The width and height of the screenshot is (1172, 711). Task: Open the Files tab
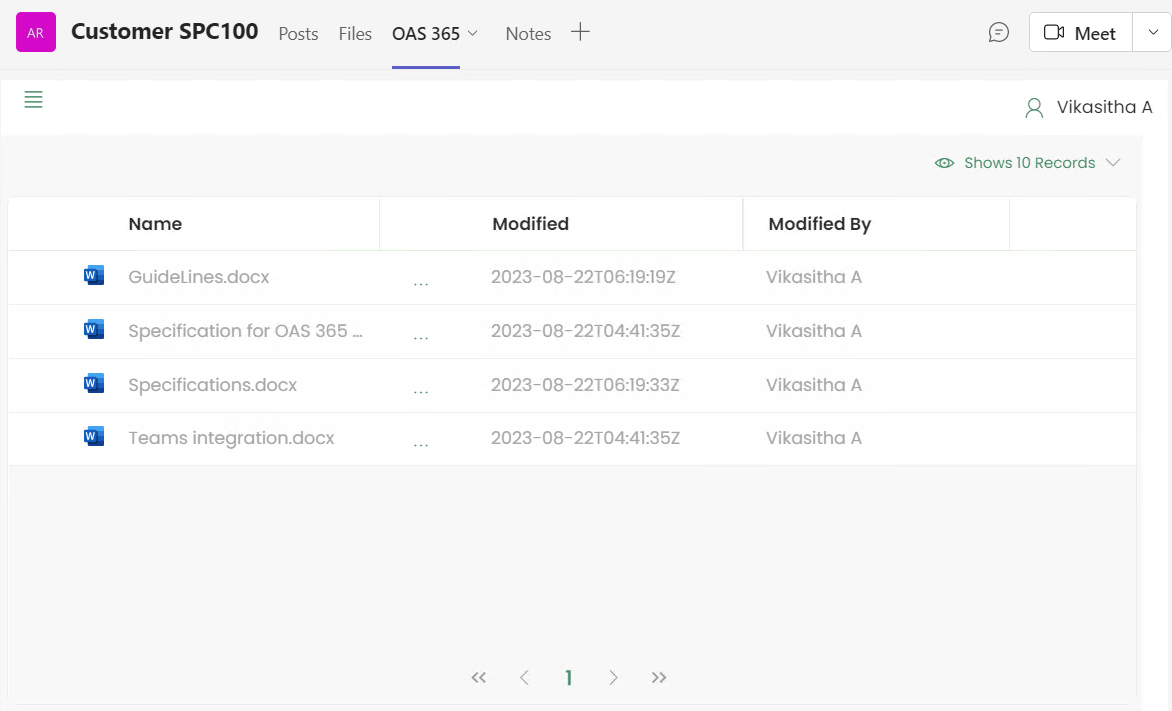(x=355, y=34)
